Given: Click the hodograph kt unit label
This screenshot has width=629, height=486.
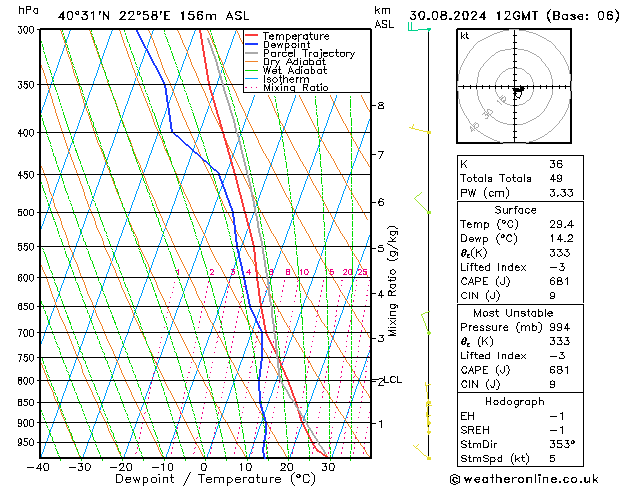Looking at the screenshot, I should click(465, 36).
